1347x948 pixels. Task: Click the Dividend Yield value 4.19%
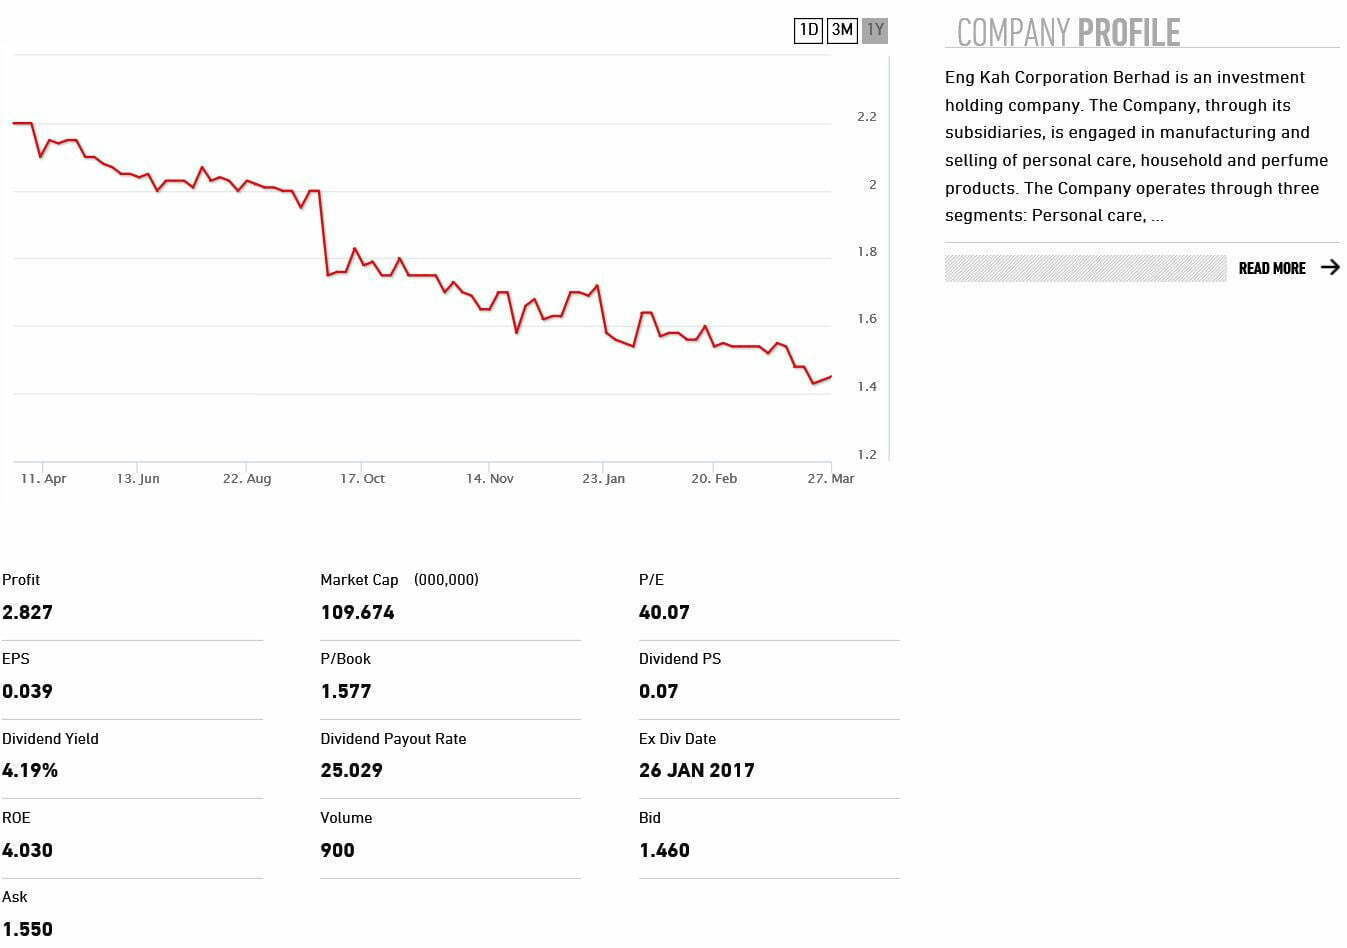click(30, 770)
